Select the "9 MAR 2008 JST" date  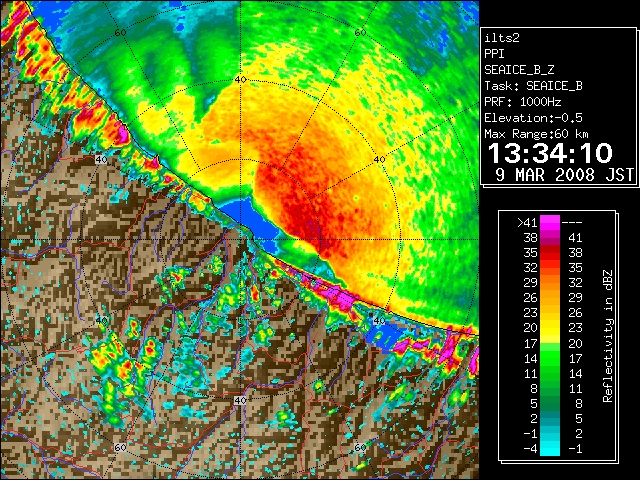tap(564, 174)
